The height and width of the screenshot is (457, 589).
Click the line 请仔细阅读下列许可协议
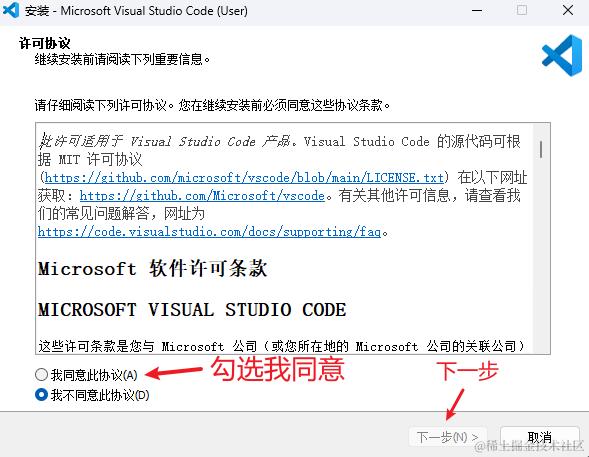point(213,105)
